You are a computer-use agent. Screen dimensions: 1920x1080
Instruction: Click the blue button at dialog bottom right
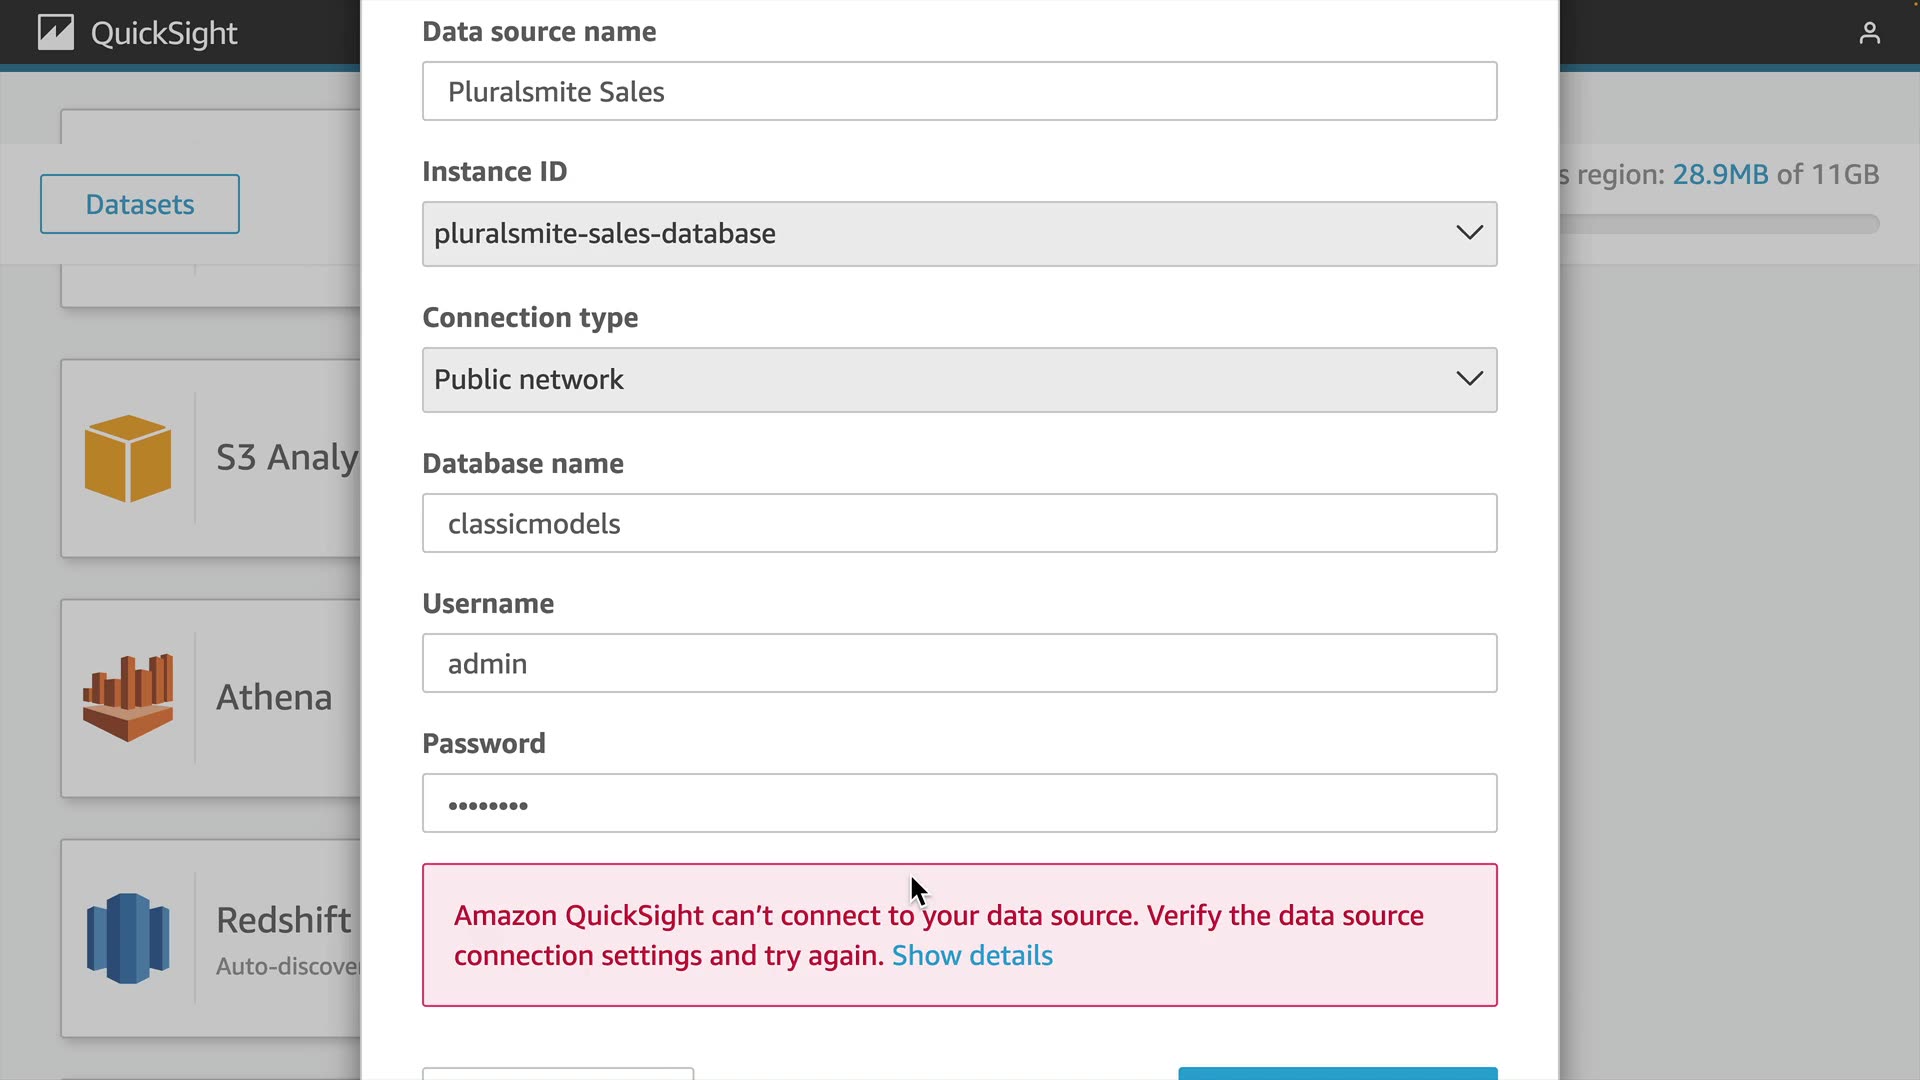(x=1337, y=1073)
